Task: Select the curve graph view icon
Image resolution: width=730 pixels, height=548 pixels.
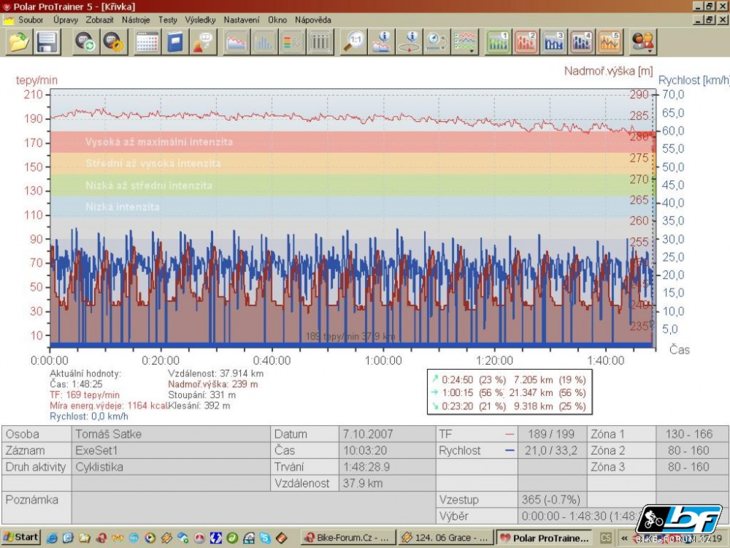Action: (x=236, y=41)
